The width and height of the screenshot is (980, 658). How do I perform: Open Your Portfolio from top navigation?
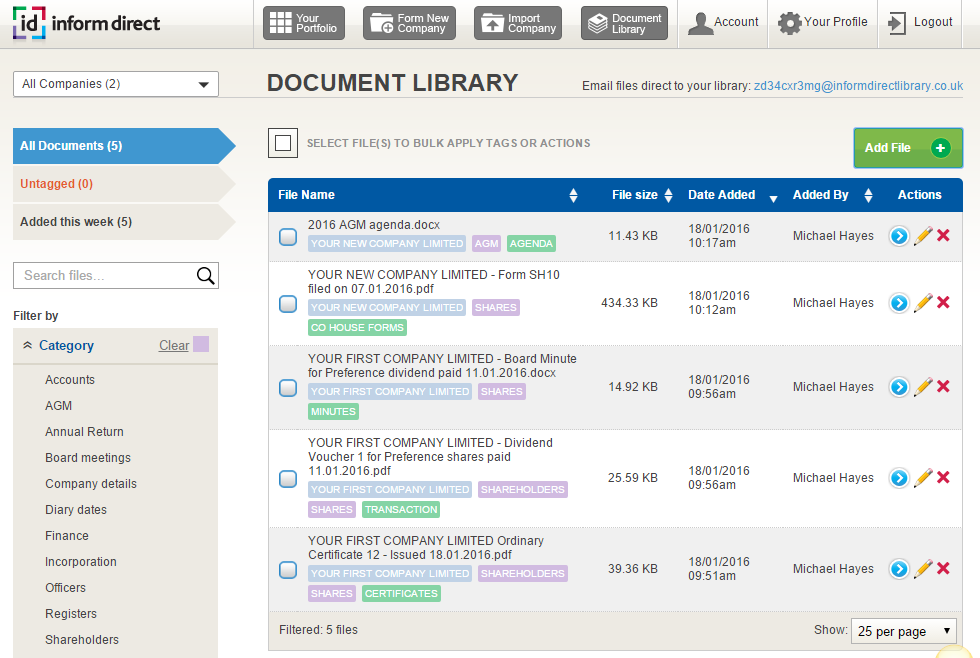pos(304,24)
